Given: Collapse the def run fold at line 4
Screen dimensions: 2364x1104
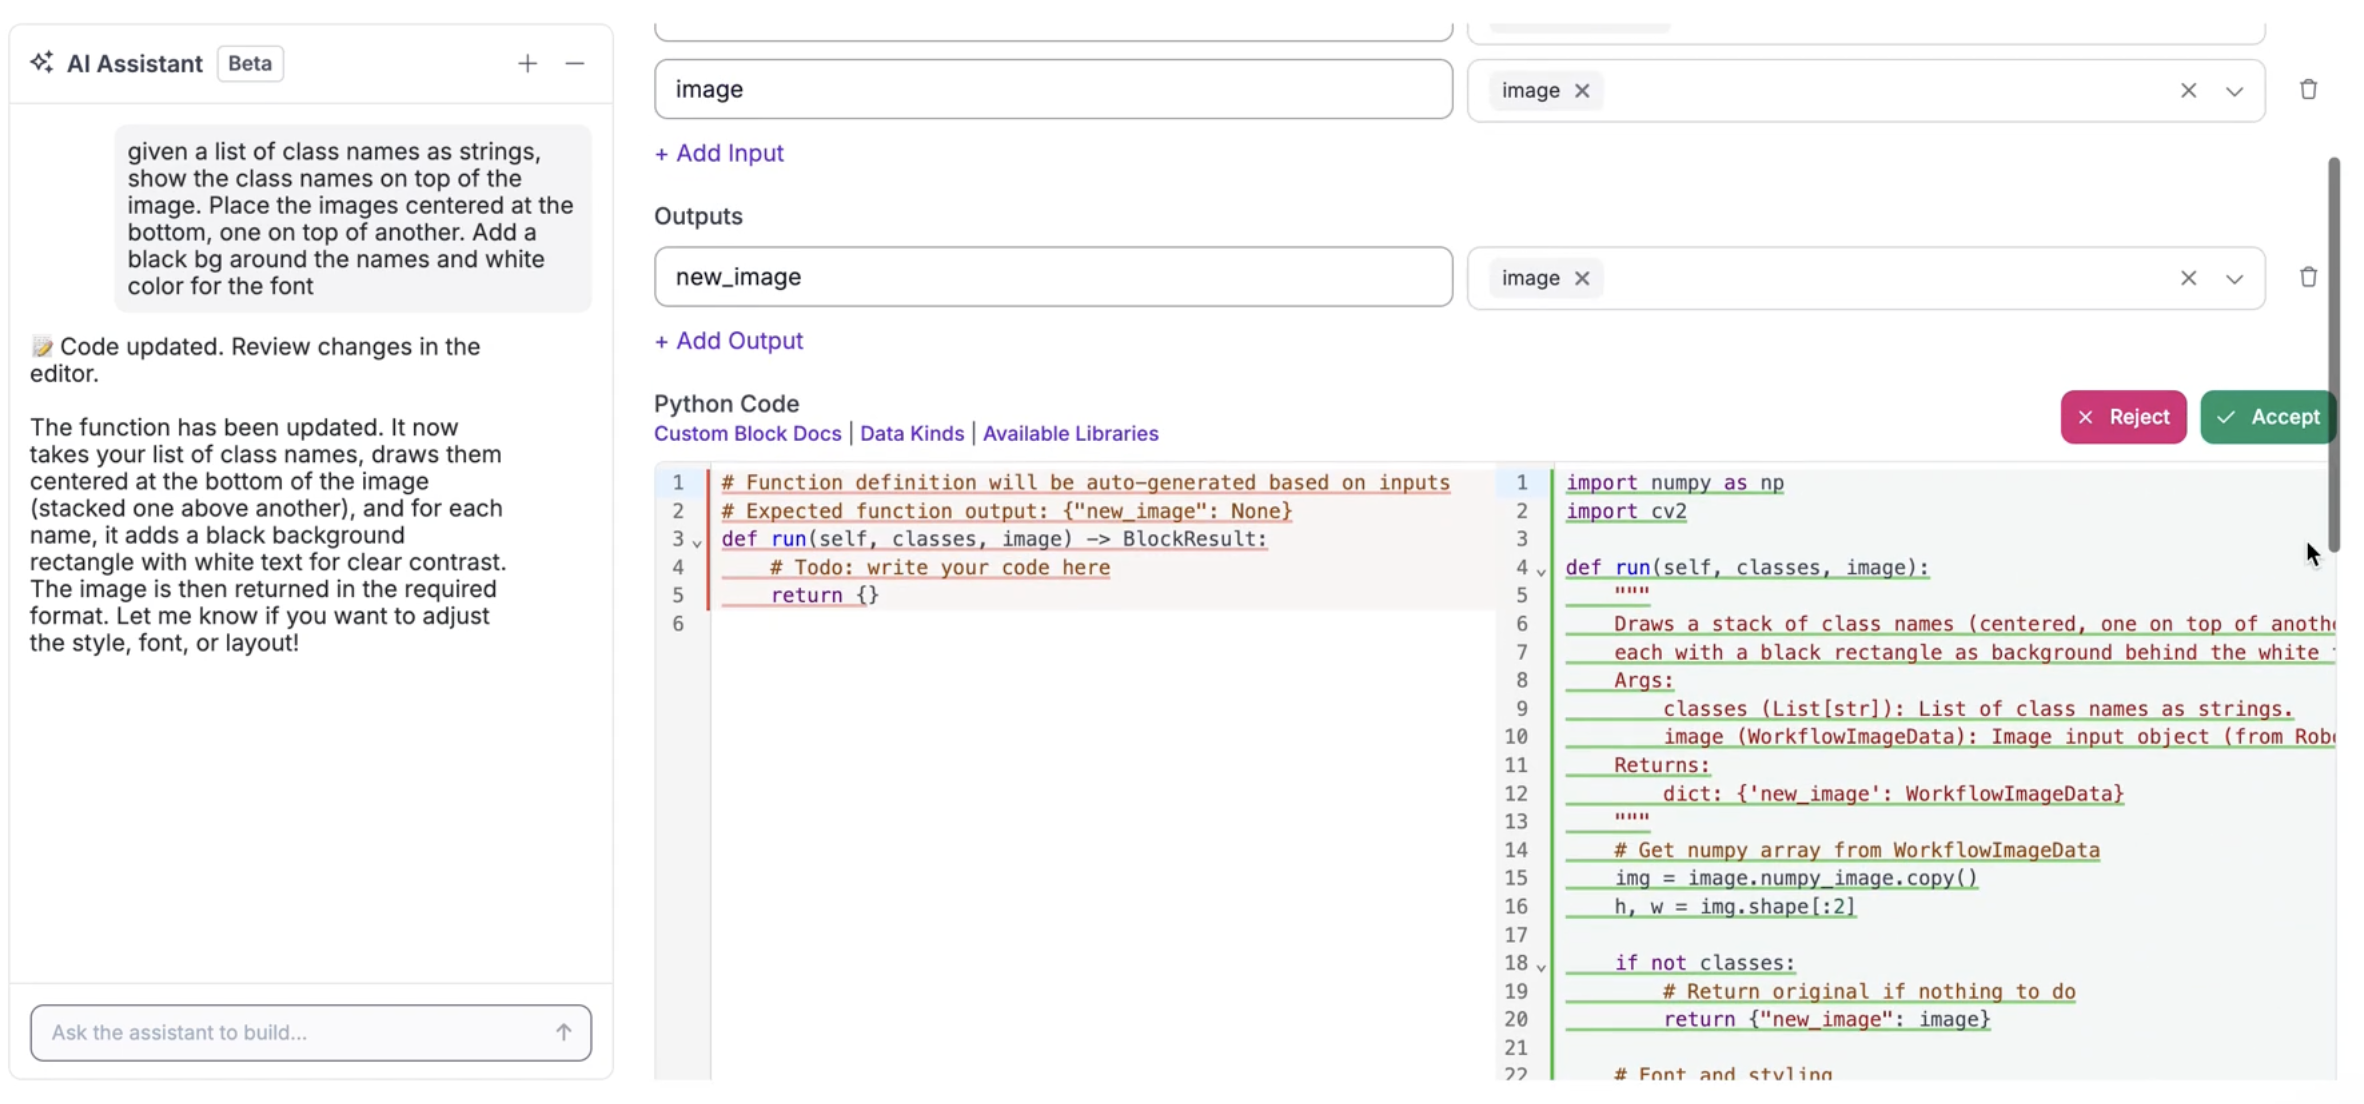Looking at the screenshot, I should tap(1541, 570).
